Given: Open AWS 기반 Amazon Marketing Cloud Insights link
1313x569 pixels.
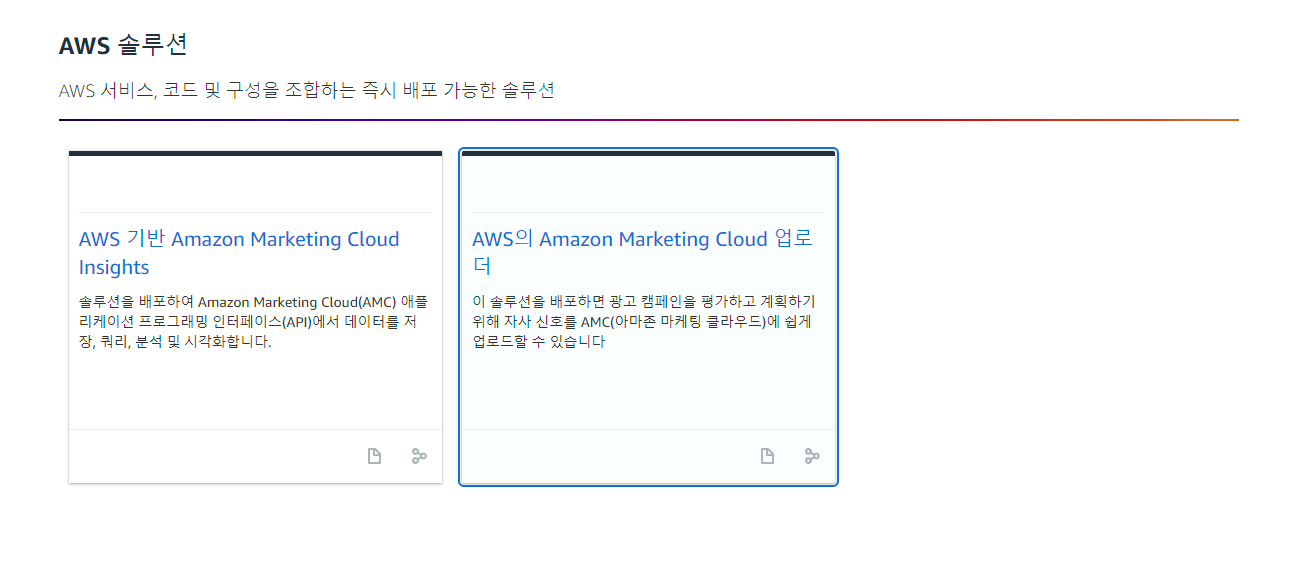Looking at the screenshot, I should 239,253.
